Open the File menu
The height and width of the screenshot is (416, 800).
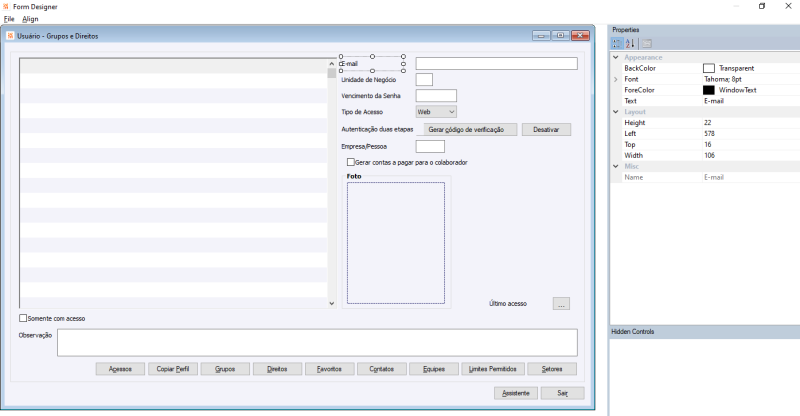point(9,19)
